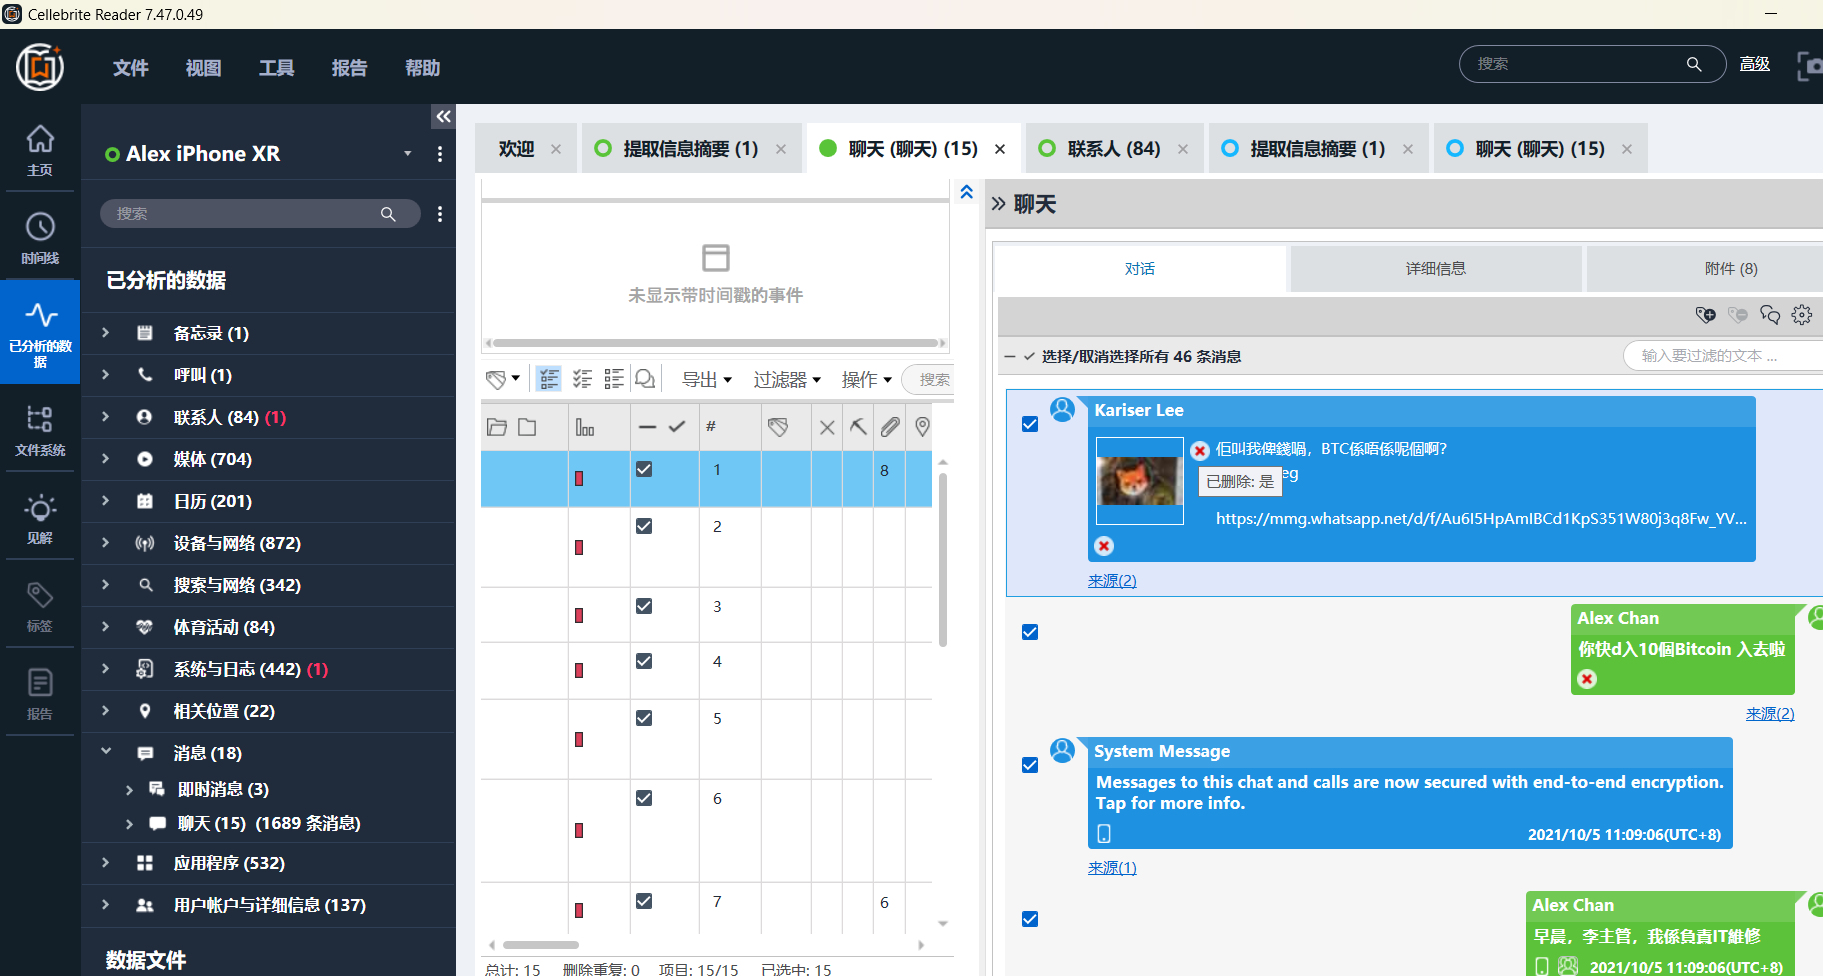
Task: Open the 报告 reports sidebar icon
Action: pos(40,694)
